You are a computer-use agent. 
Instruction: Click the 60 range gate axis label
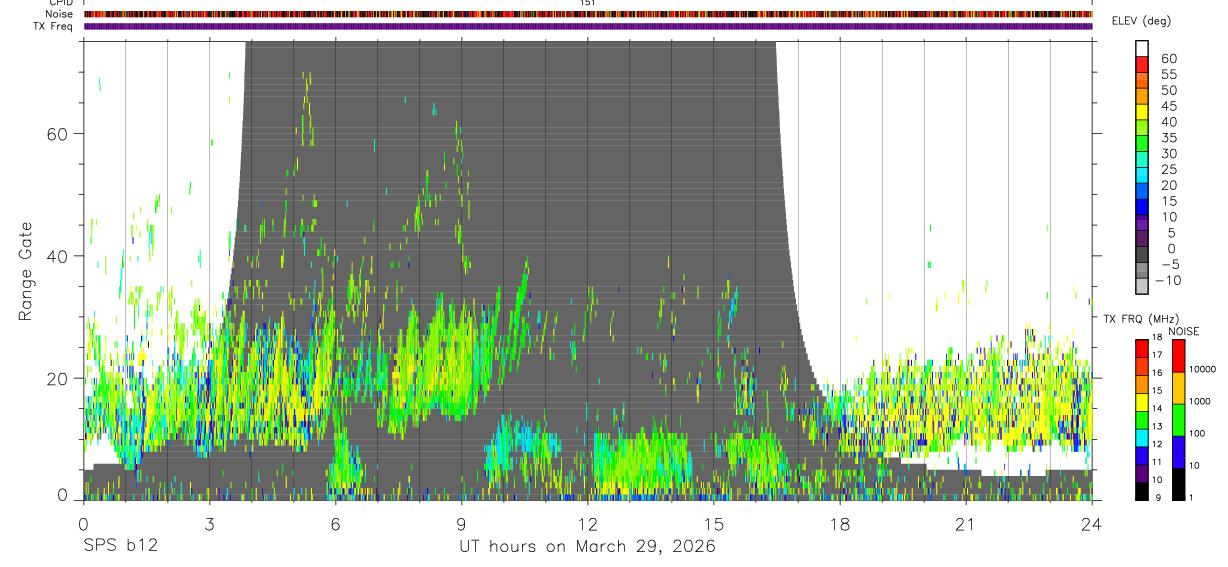pos(58,134)
